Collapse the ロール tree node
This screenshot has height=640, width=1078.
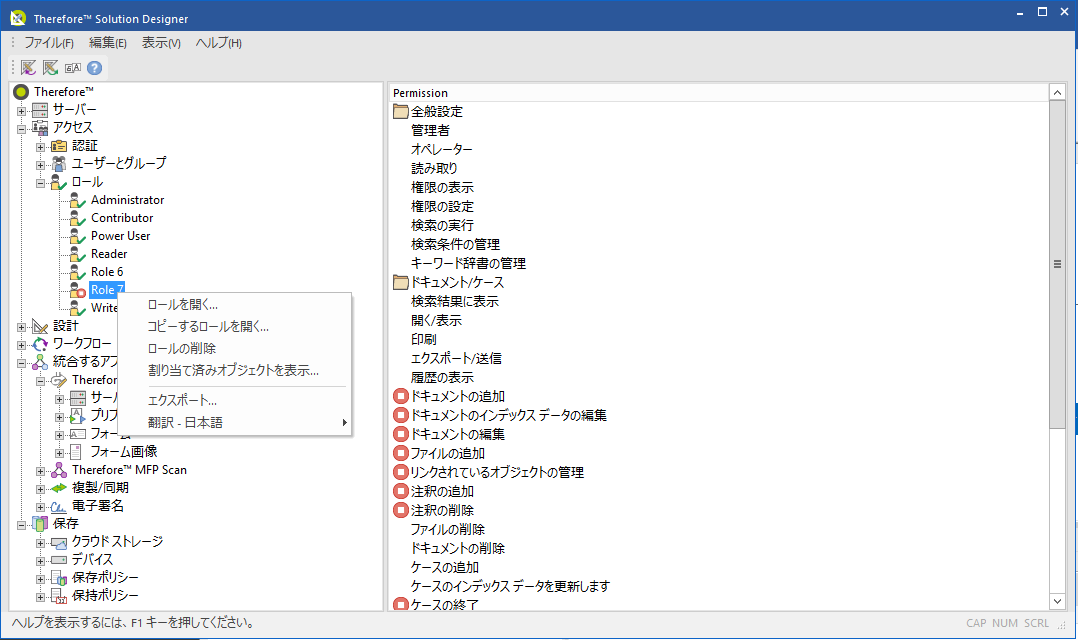pos(41,183)
